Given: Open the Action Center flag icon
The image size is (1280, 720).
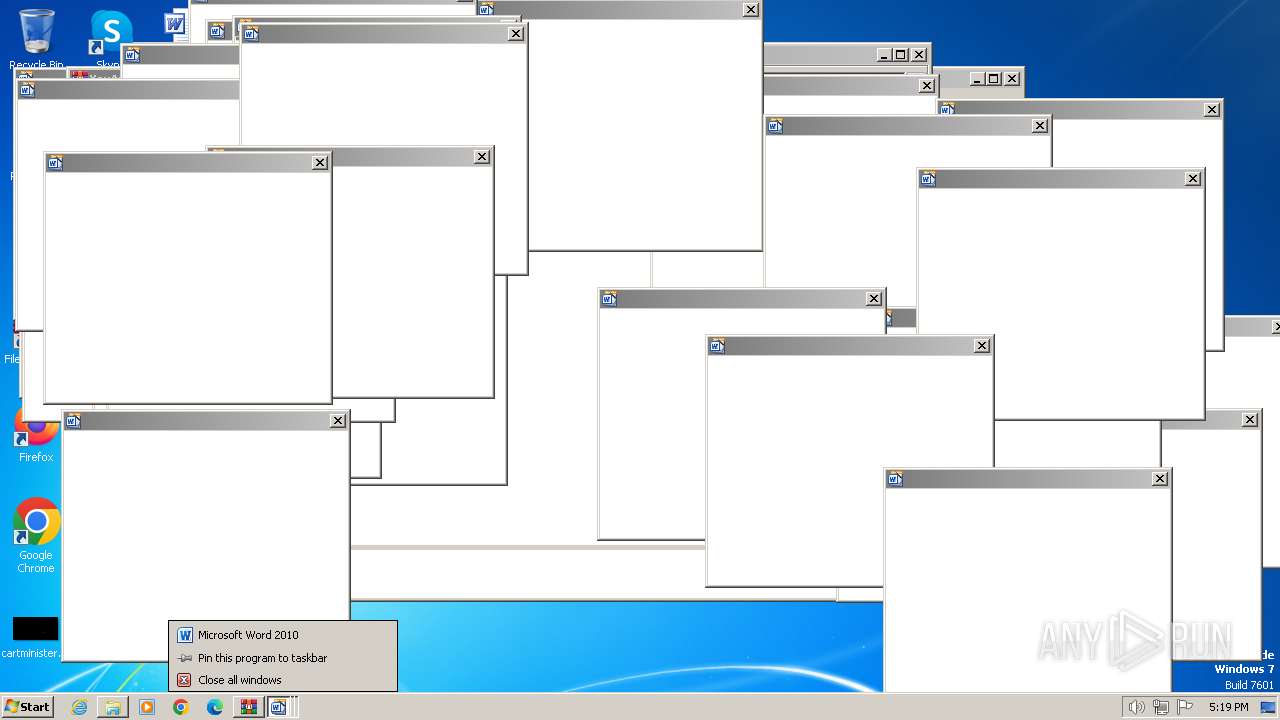Looking at the screenshot, I should [x=1186, y=707].
